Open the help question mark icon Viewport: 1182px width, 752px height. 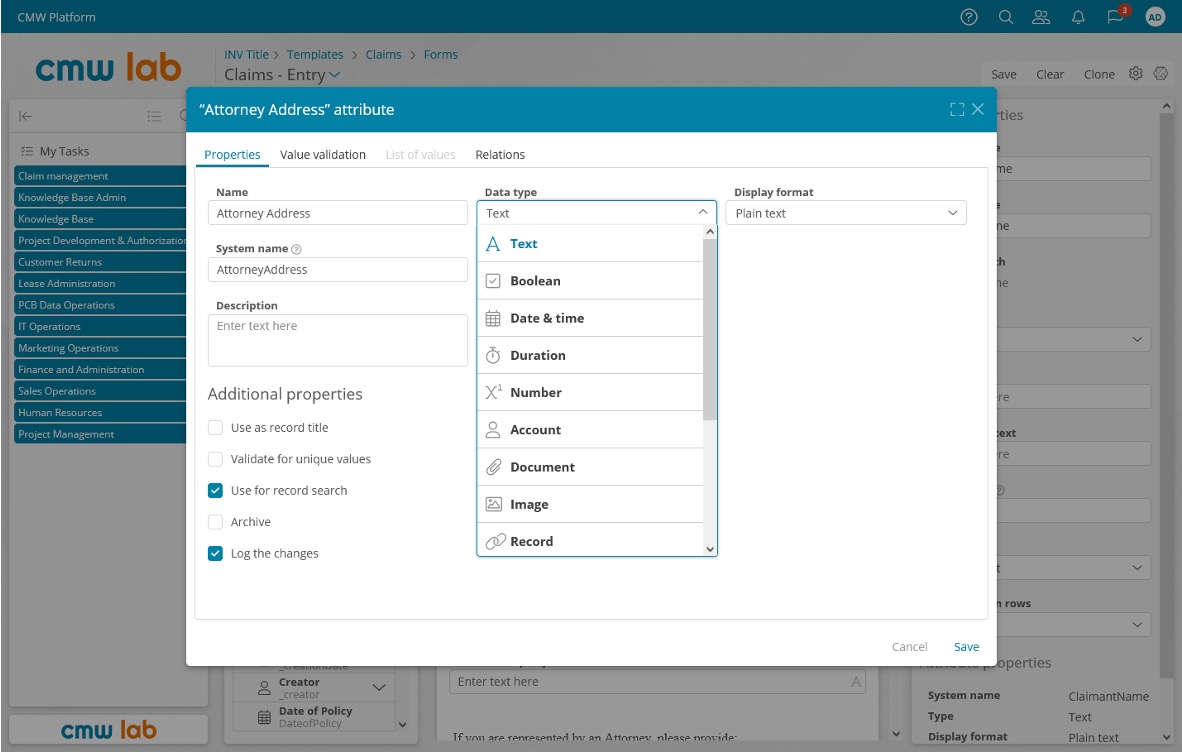tap(969, 17)
